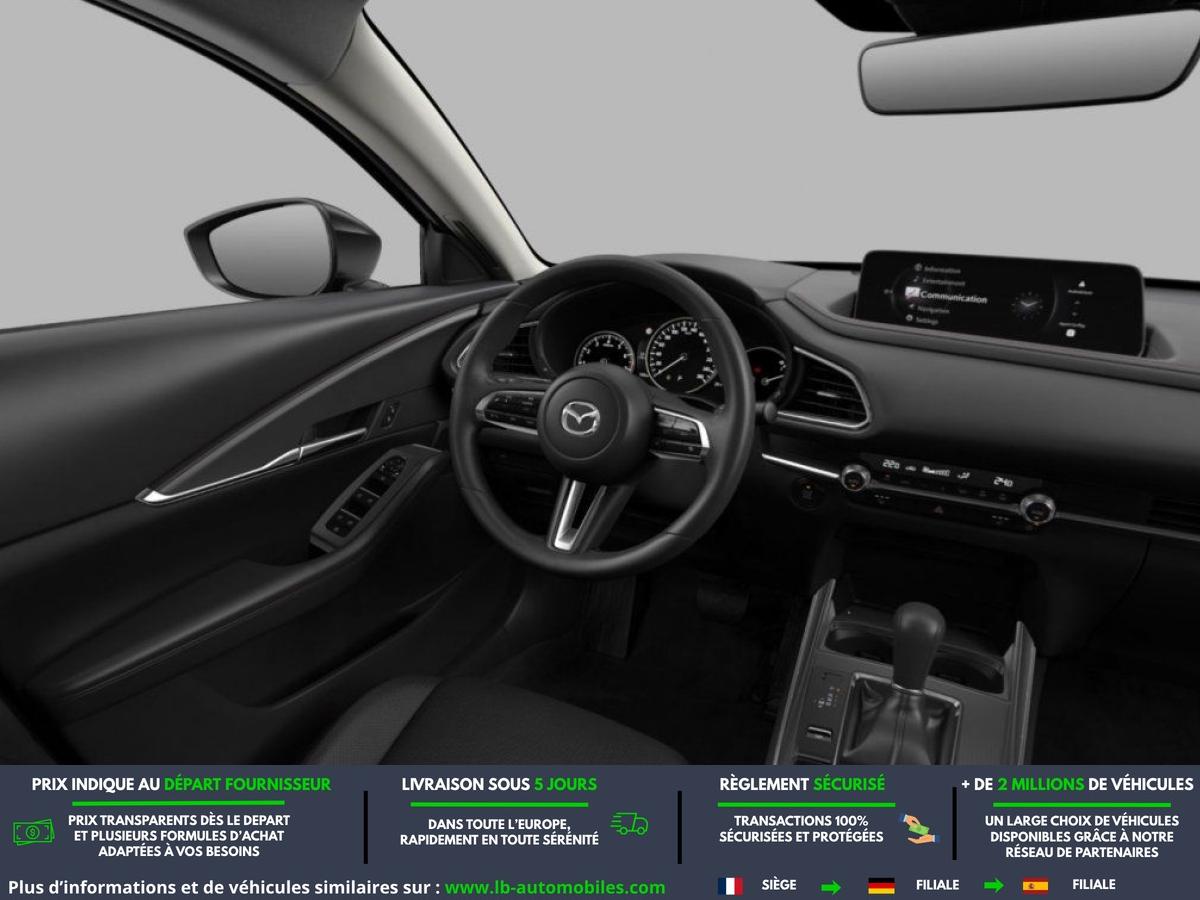Click the left climate temperature knob
Image resolution: width=1200 pixels, height=900 pixels.
[x=855, y=475]
